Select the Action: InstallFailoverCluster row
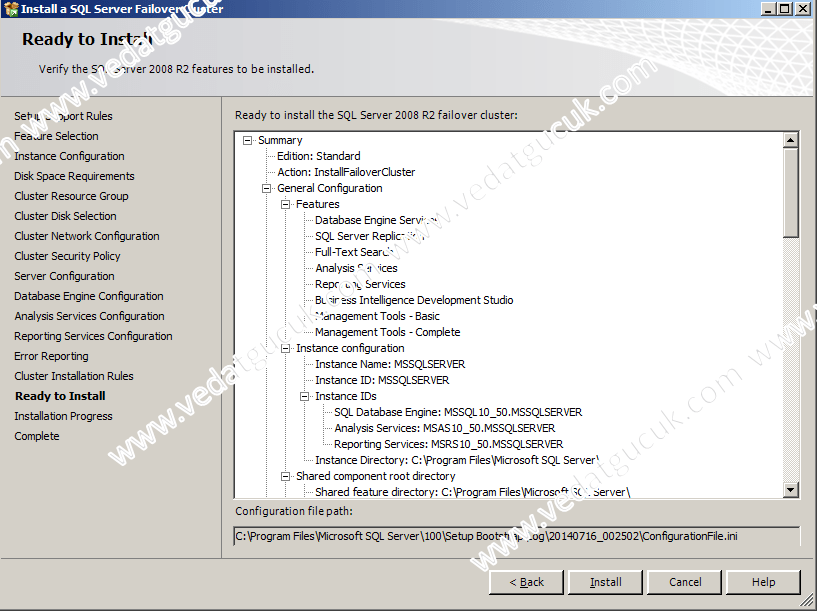 [x=346, y=172]
